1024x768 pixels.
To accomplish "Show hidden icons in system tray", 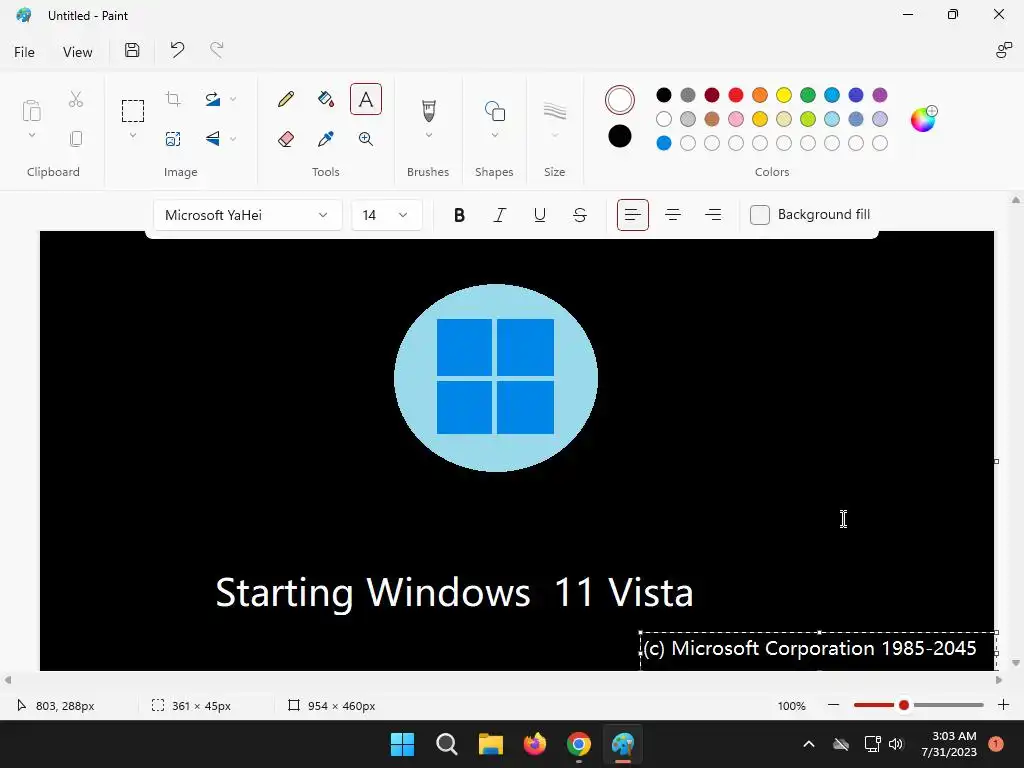I will click(x=808, y=744).
